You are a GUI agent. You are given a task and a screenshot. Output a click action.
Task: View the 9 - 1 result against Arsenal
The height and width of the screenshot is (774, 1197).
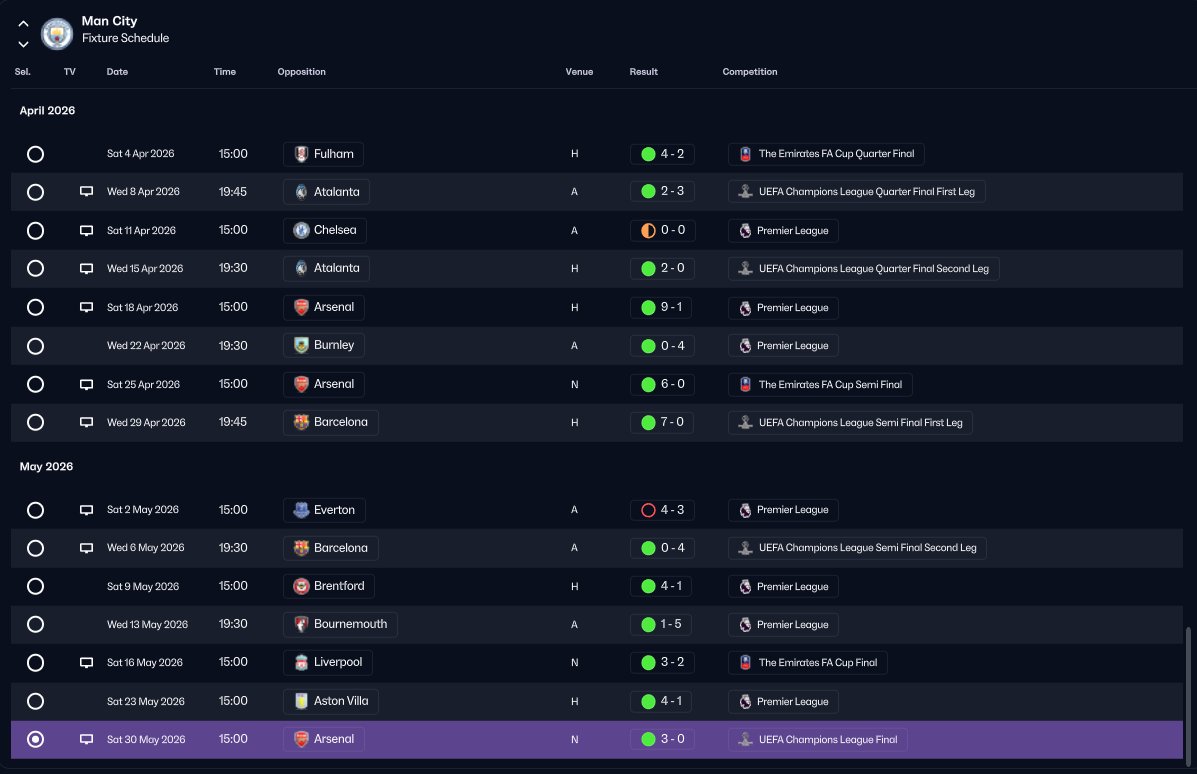tap(662, 308)
